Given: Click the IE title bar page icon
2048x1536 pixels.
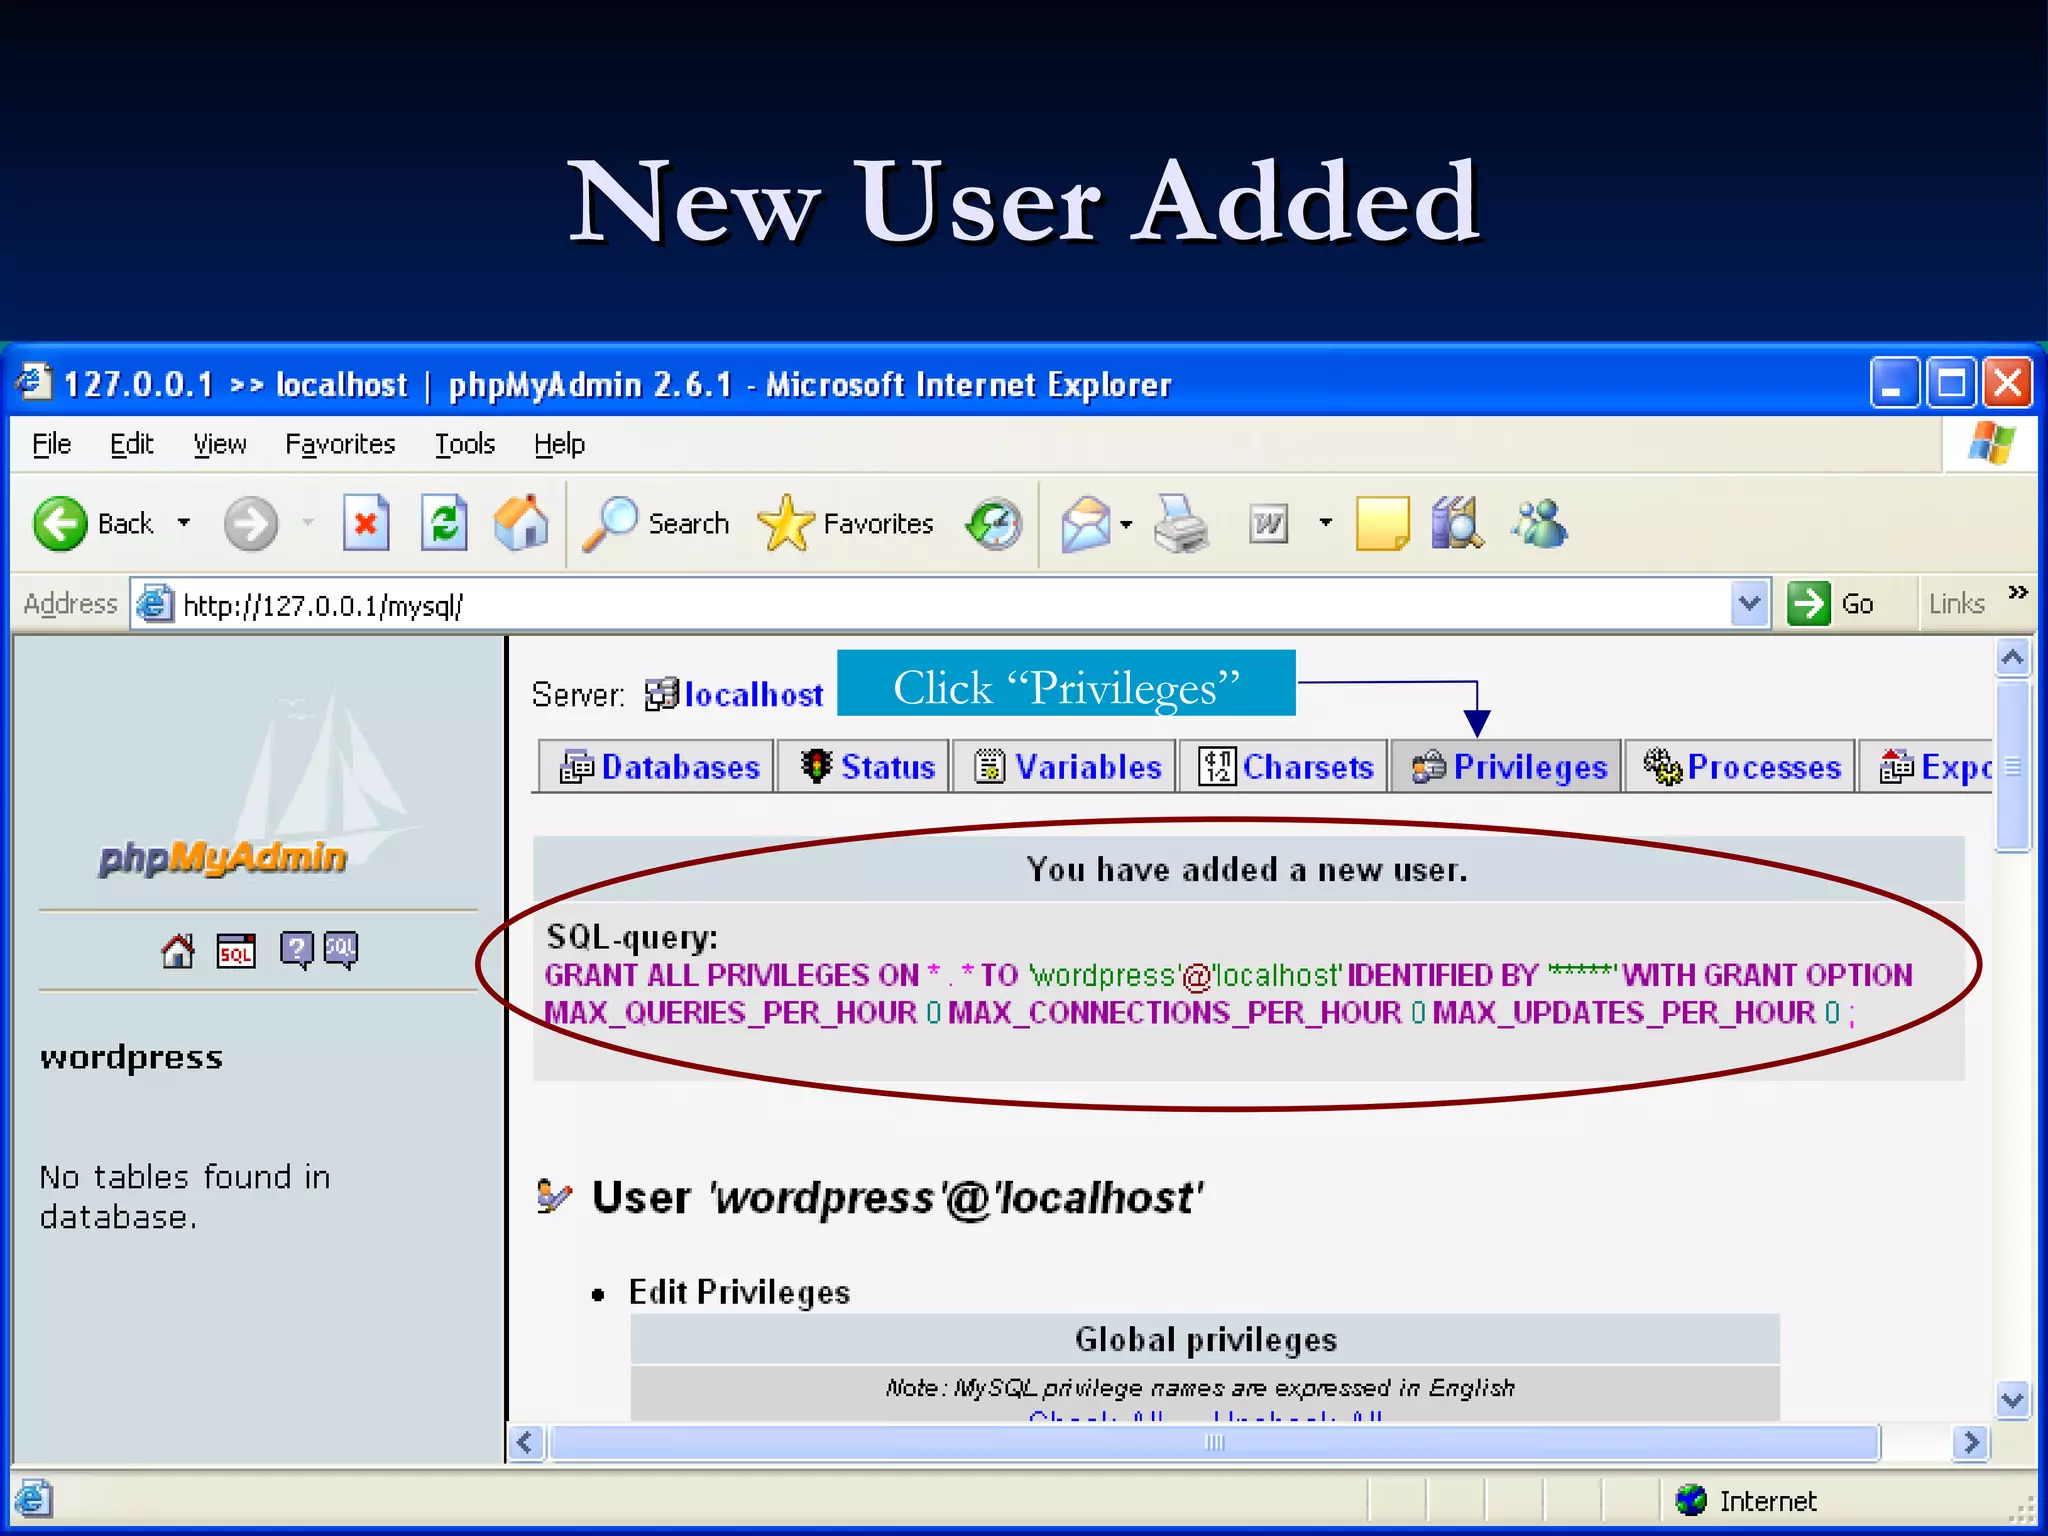Looking at the screenshot, I should (x=34, y=382).
